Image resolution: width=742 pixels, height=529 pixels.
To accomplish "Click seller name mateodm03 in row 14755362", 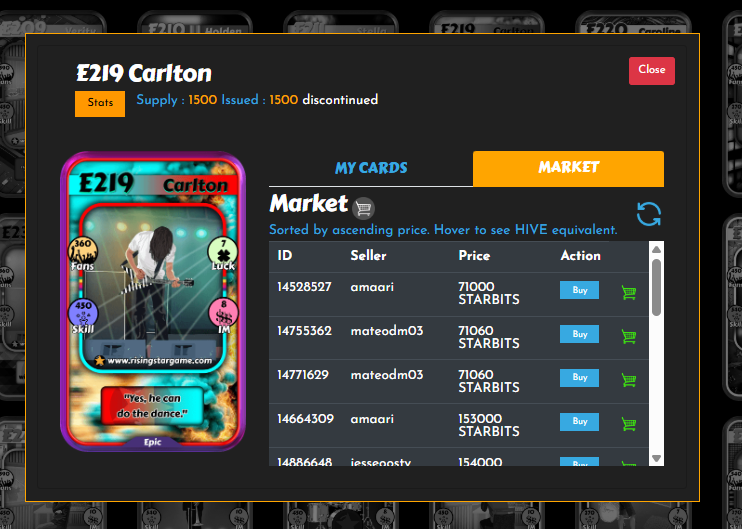I will 387,331.
